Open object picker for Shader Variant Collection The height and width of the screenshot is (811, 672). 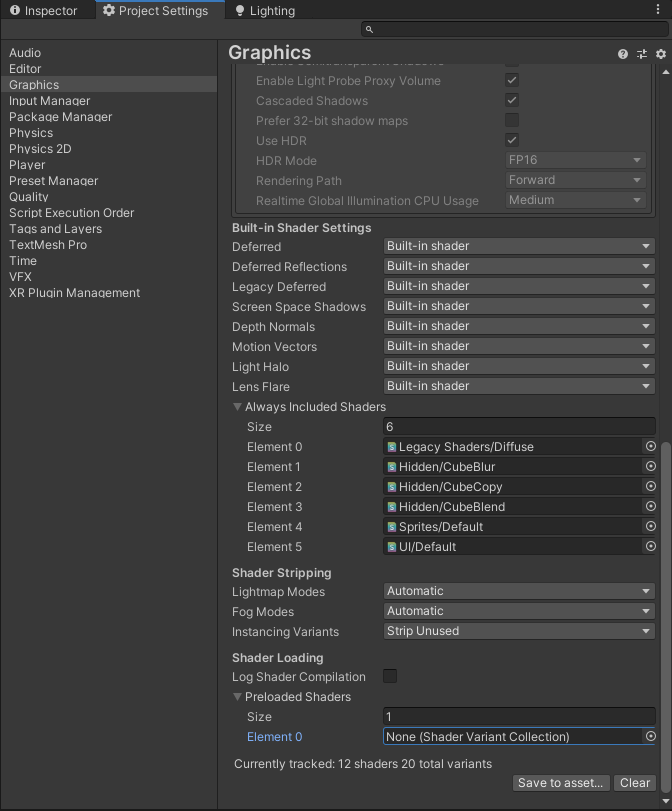coord(651,736)
